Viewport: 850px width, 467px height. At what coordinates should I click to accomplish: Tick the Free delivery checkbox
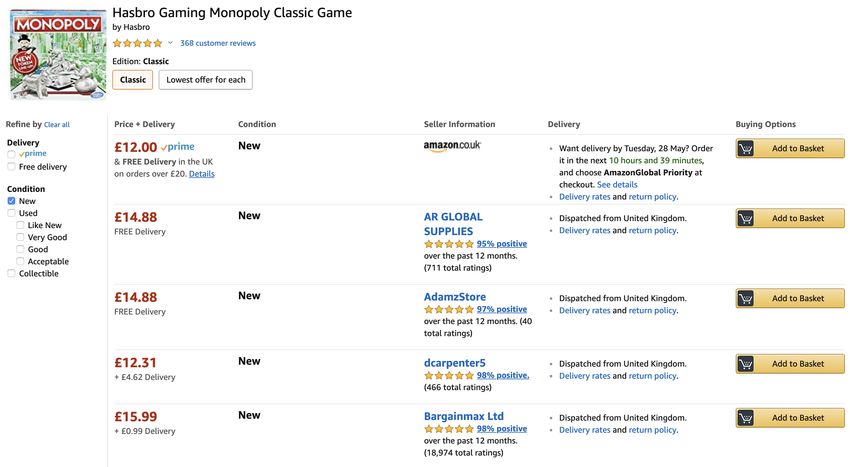pos(11,167)
